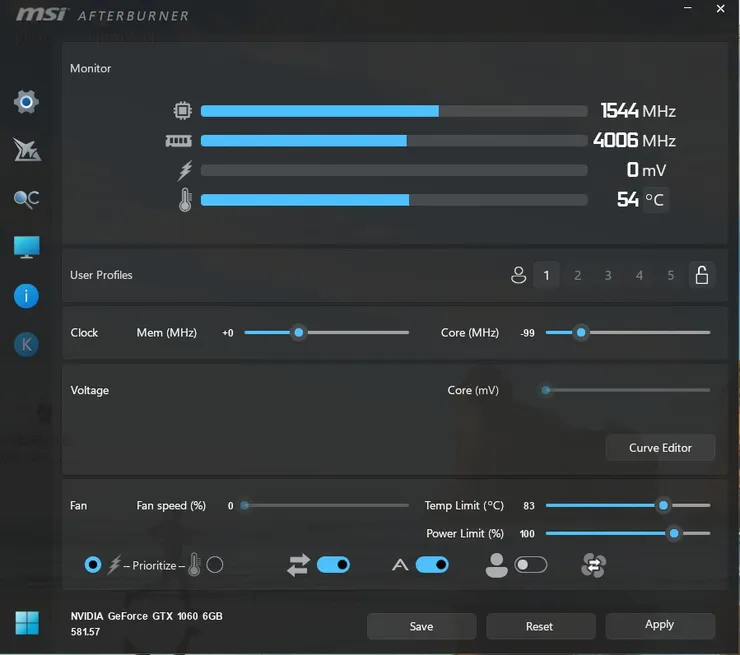Click the voltage lightning icon in Monitor
Screen dimensions: 740x655
[185, 170]
